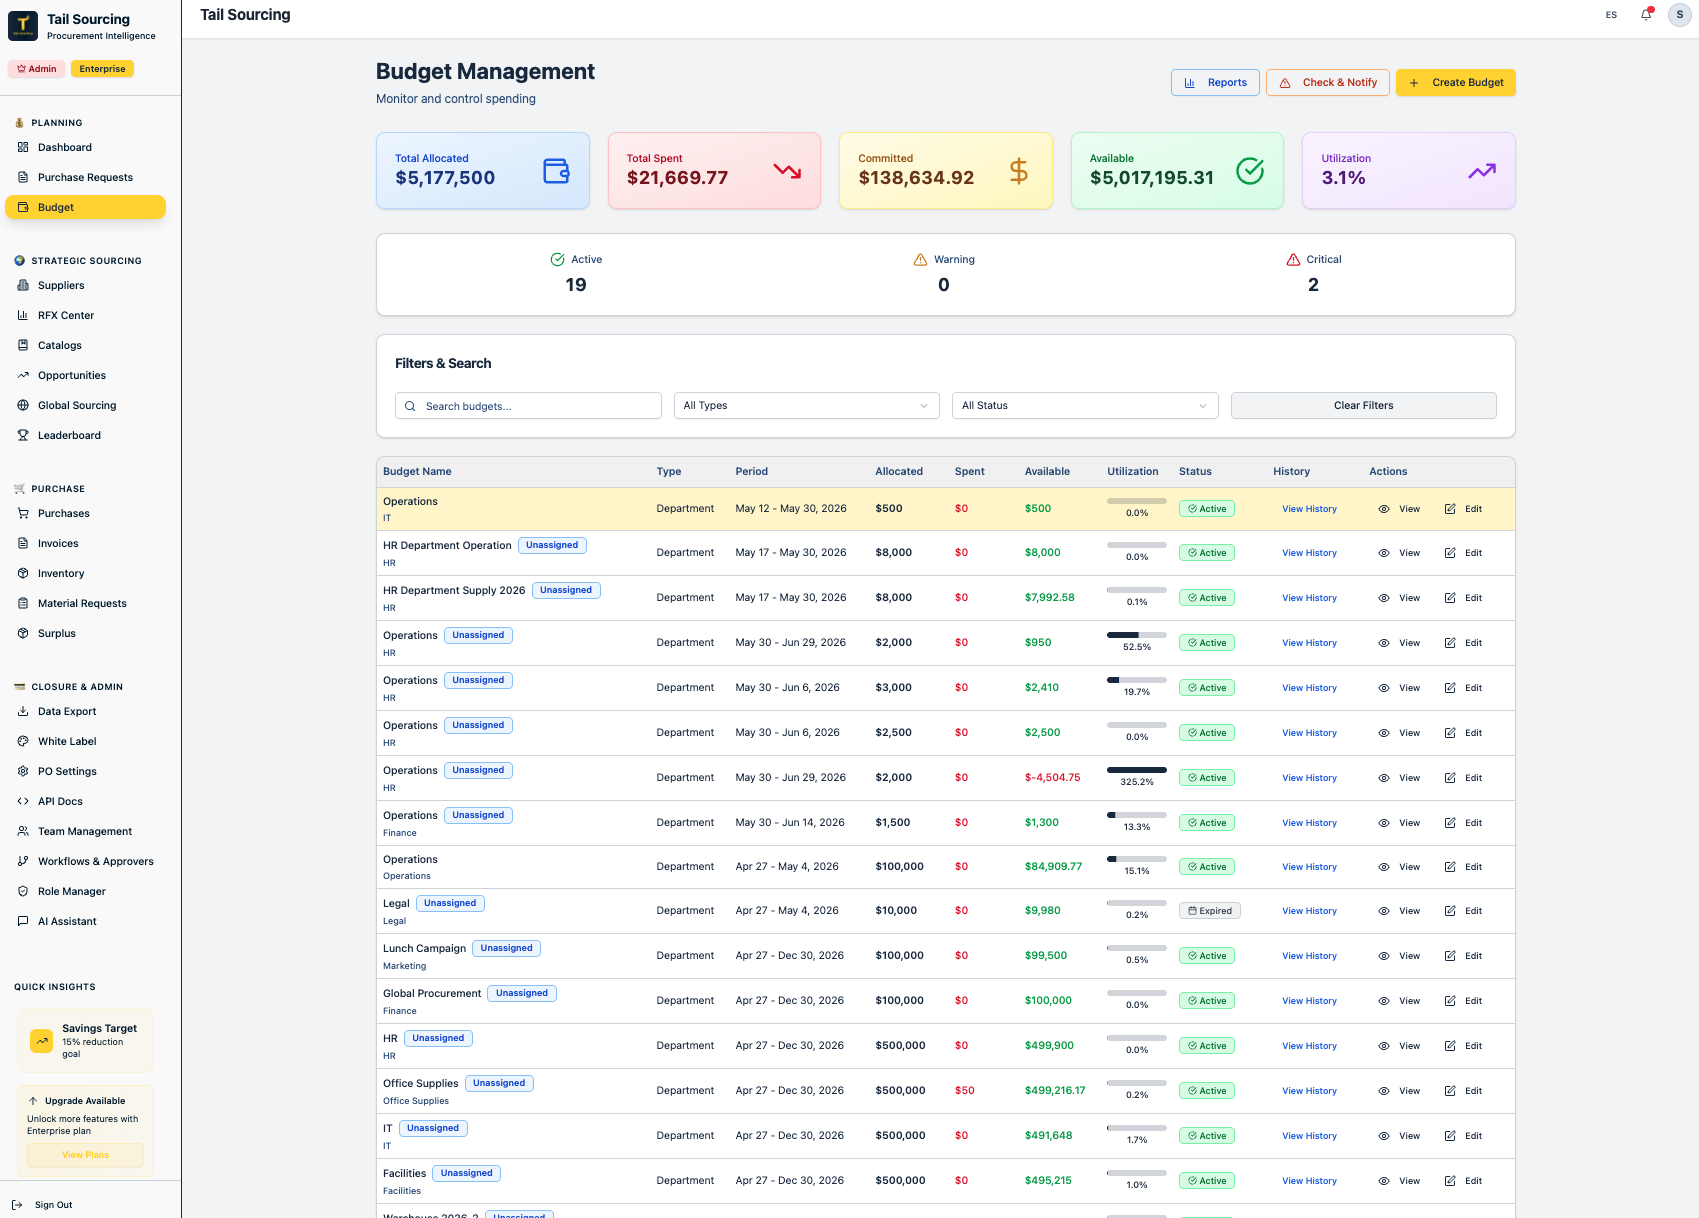1699x1218 pixels.
Task: Click the Global Sourcing globe icon
Action: [x=23, y=405]
